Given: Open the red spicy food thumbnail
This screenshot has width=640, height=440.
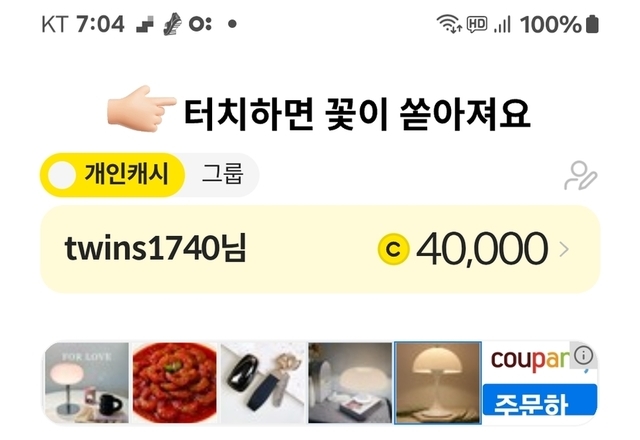Looking at the screenshot, I should [x=175, y=383].
